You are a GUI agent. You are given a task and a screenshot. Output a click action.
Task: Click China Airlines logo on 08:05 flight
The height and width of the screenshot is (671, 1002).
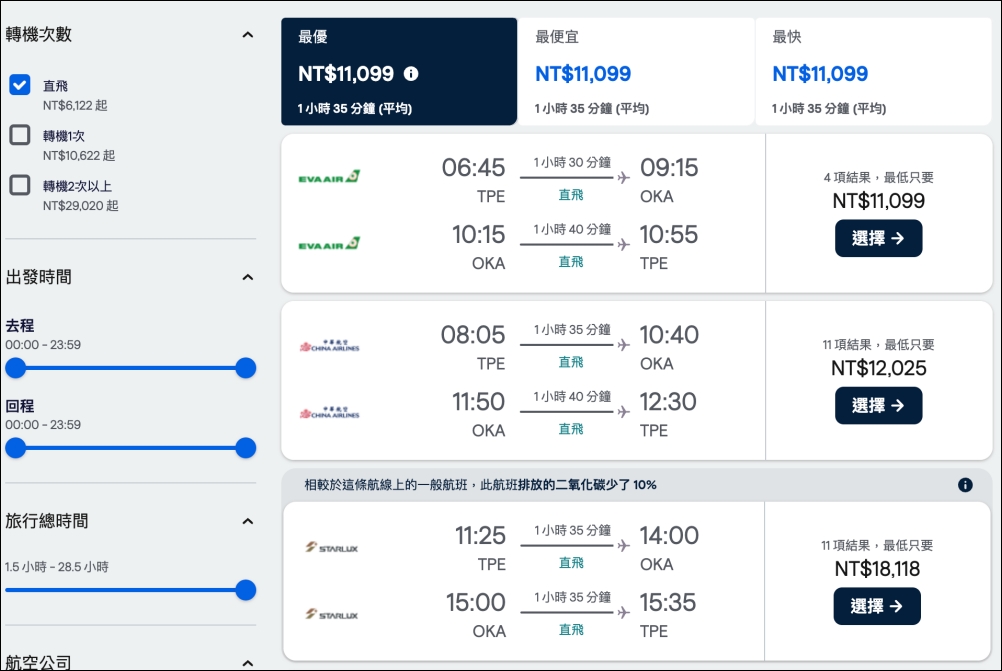tap(329, 346)
